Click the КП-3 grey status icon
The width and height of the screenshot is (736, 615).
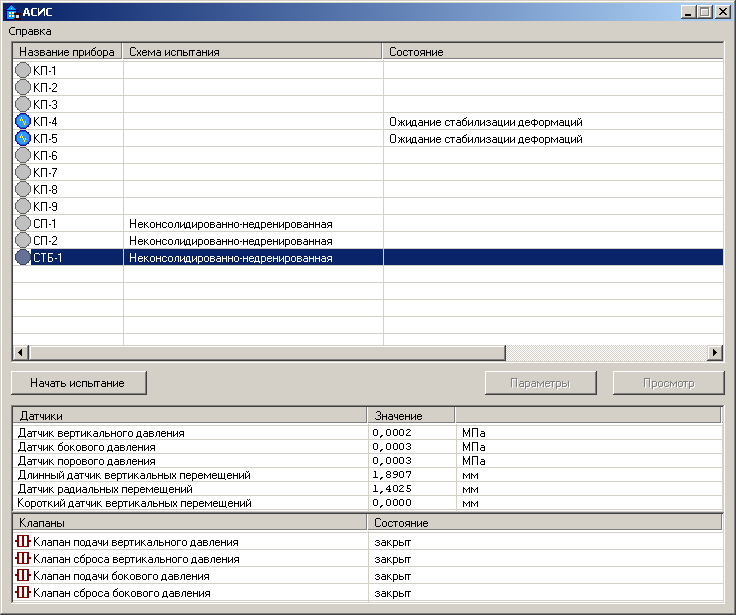23,104
